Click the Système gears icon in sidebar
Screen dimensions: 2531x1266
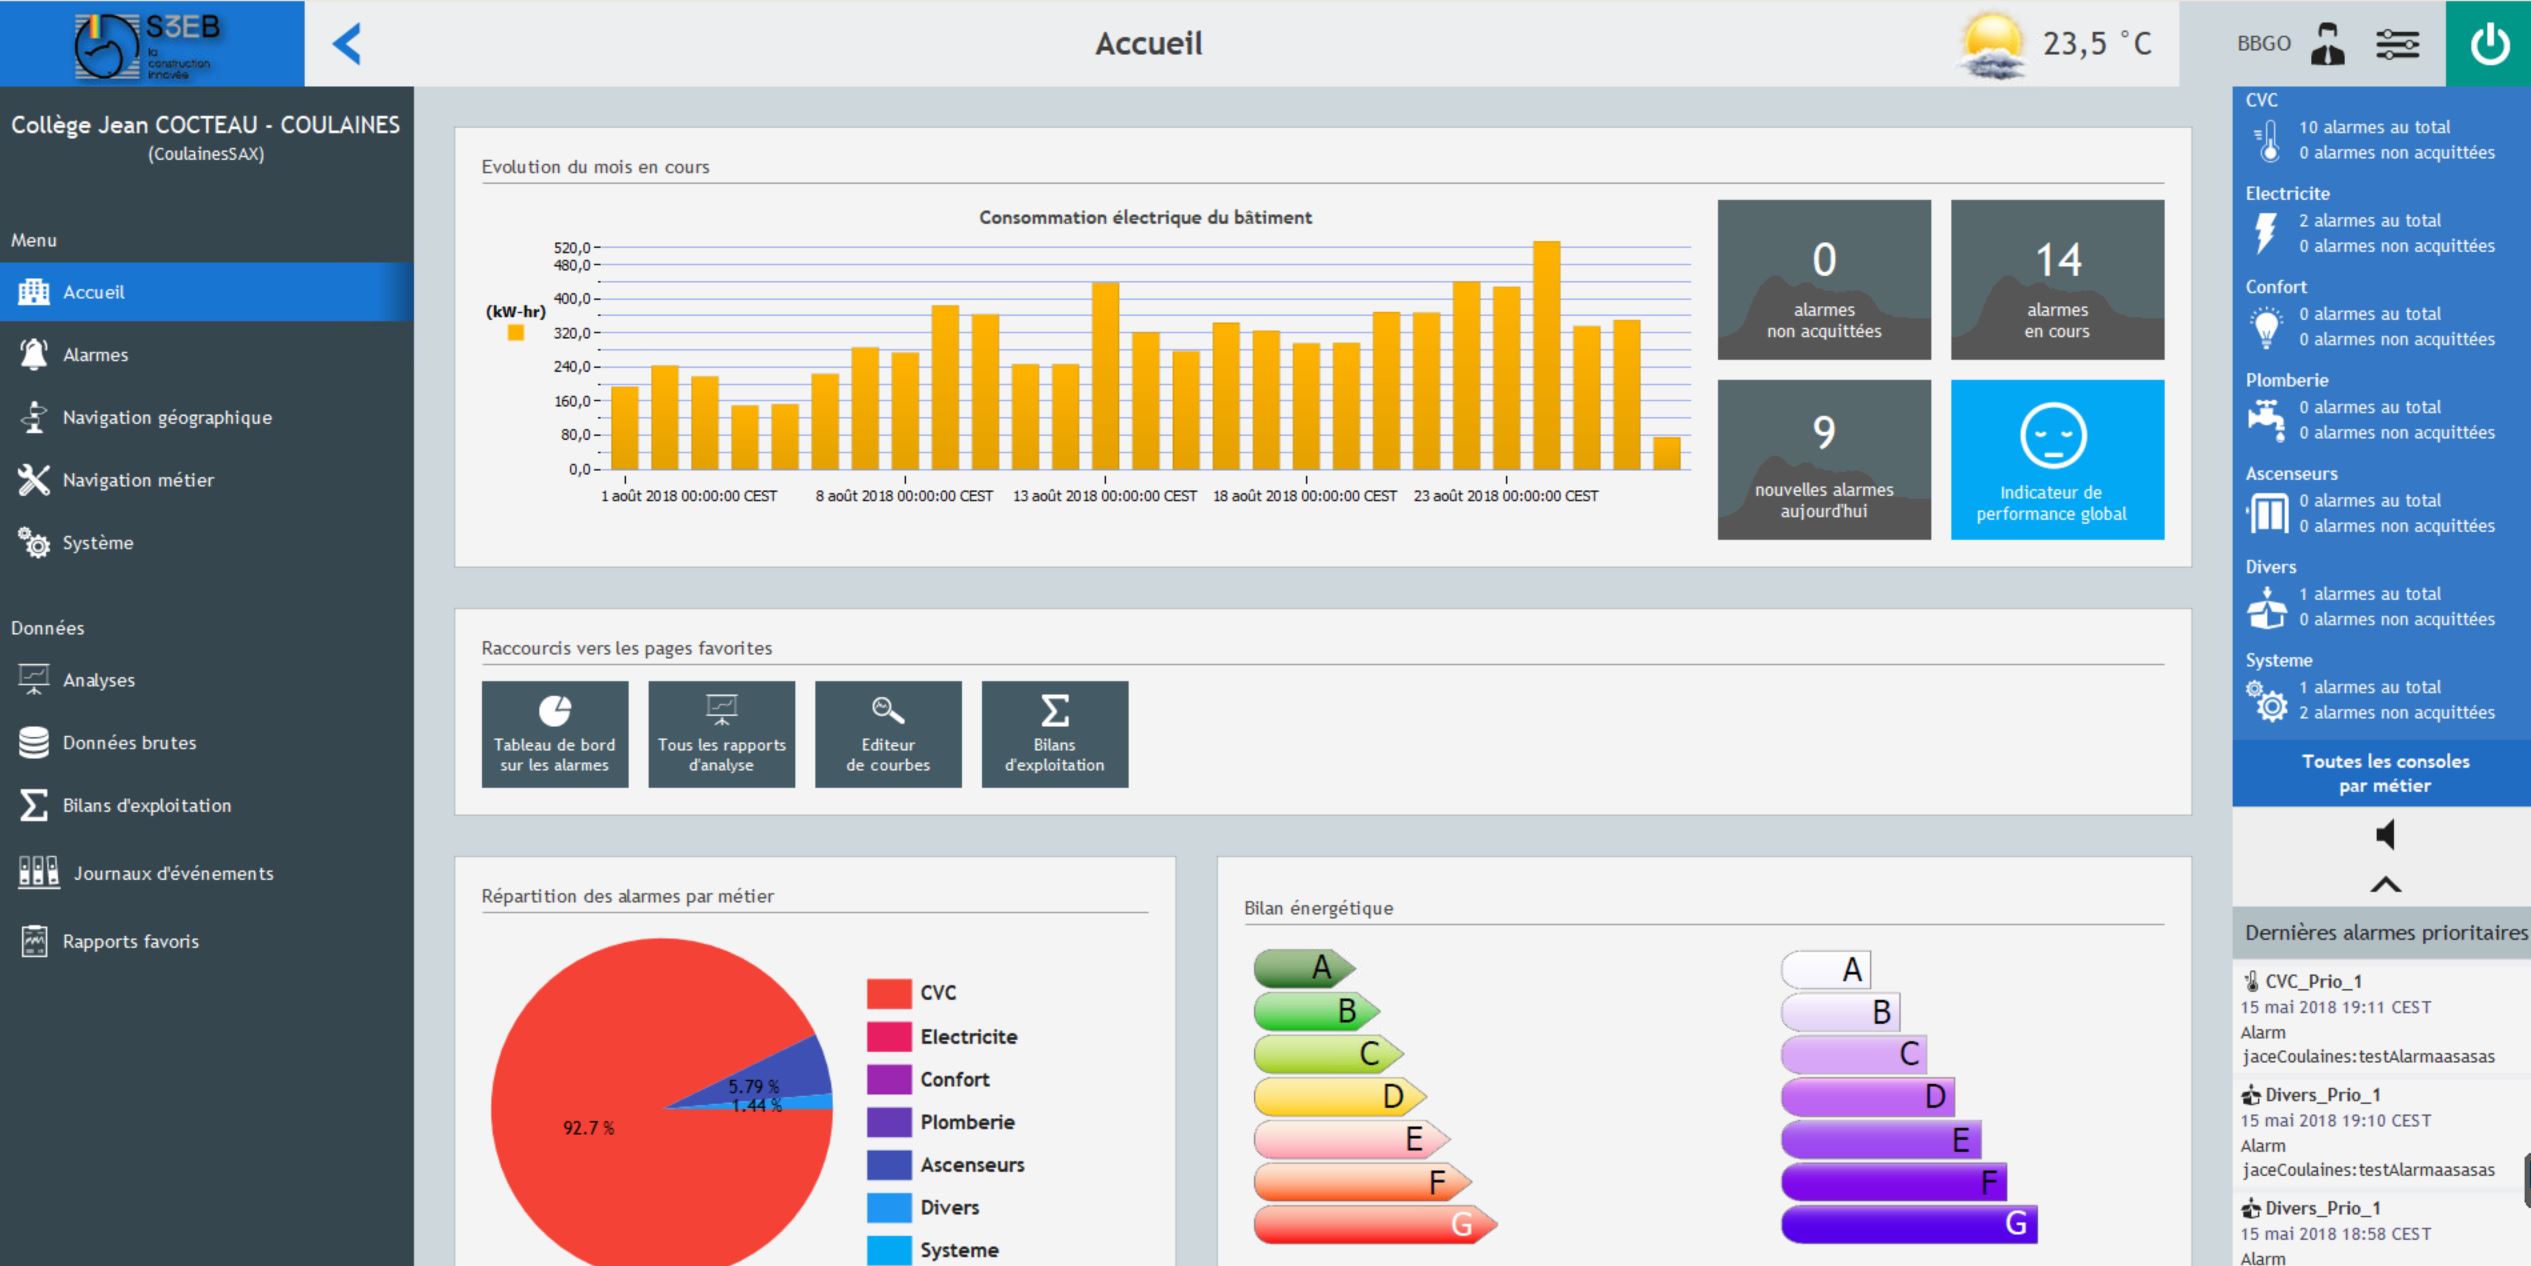pyautogui.click(x=34, y=542)
